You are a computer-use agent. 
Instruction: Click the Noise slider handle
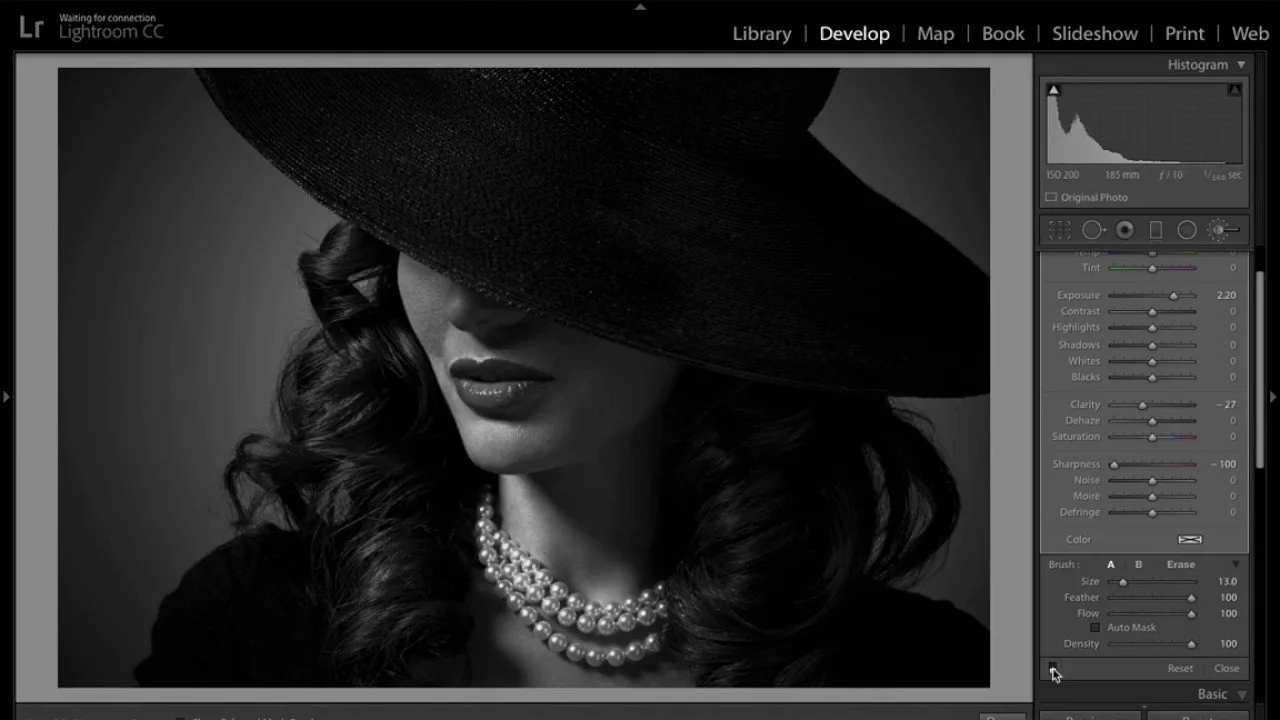pyautogui.click(x=1152, y=481)
